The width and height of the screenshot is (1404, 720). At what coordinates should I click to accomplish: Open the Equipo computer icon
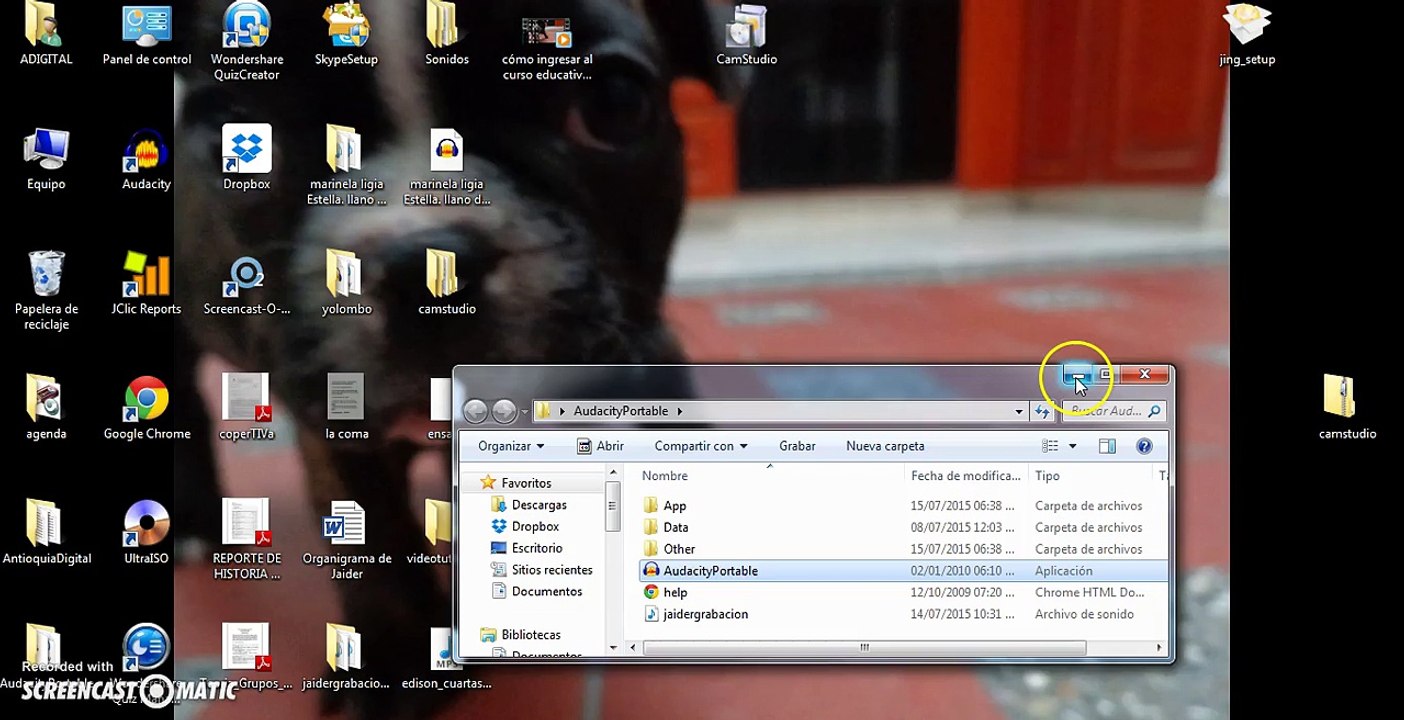tap(46, 159)
